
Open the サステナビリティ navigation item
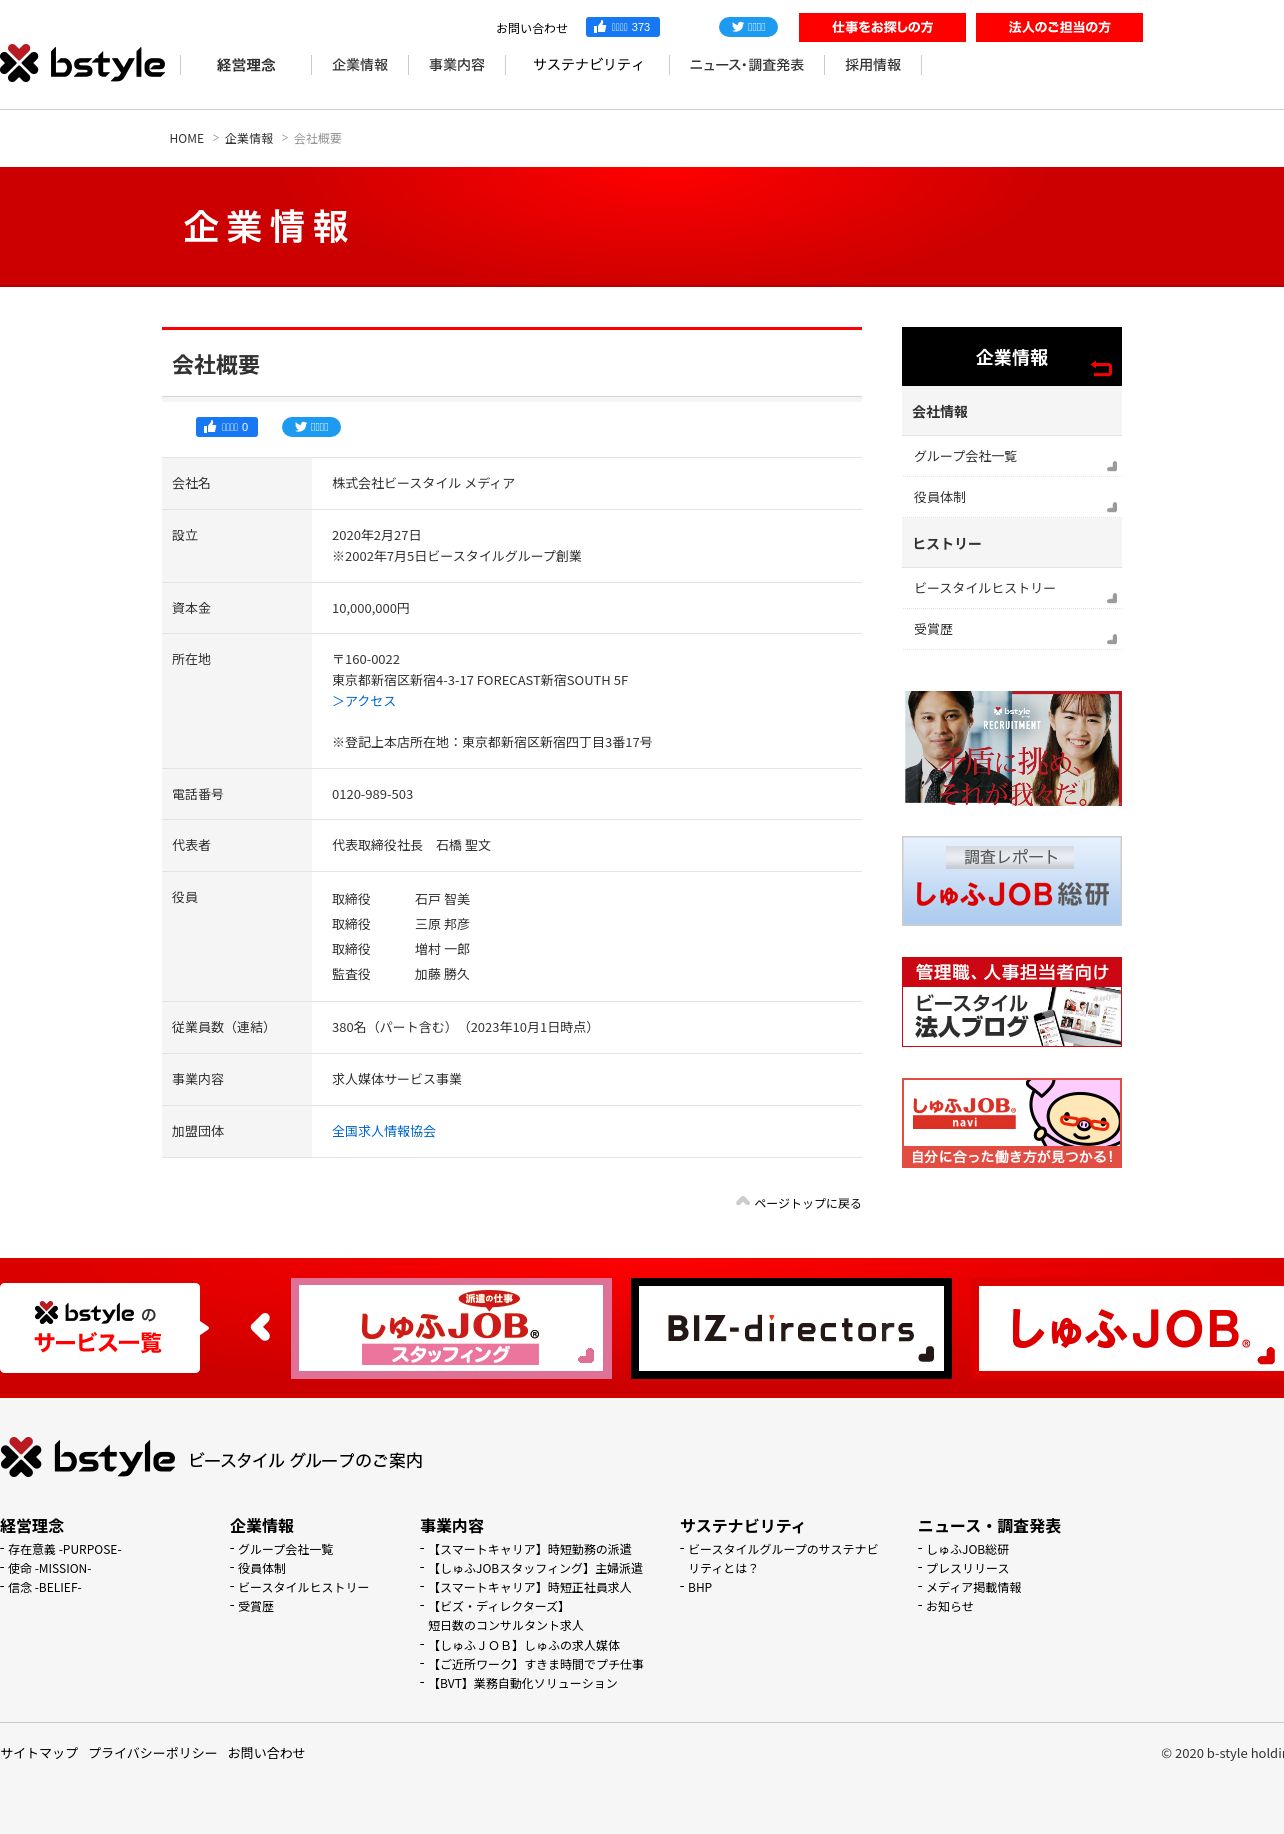(x=588, y=65)
